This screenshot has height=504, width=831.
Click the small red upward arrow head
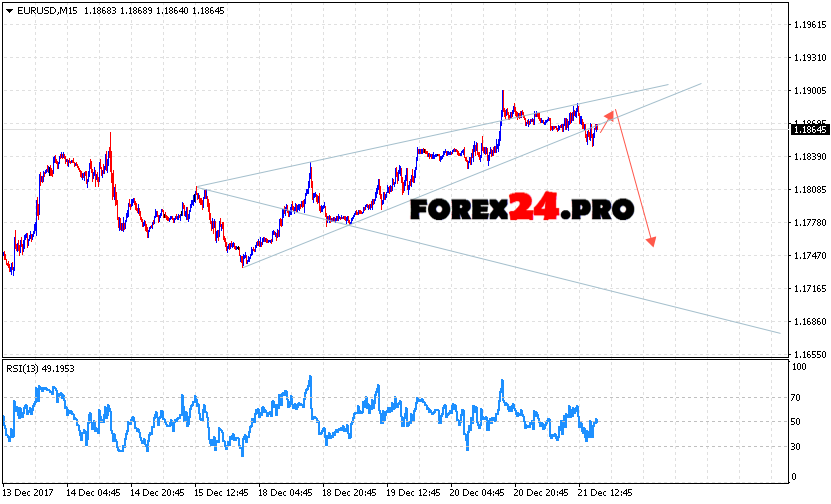pyautogui.click(x=610, y=113)
